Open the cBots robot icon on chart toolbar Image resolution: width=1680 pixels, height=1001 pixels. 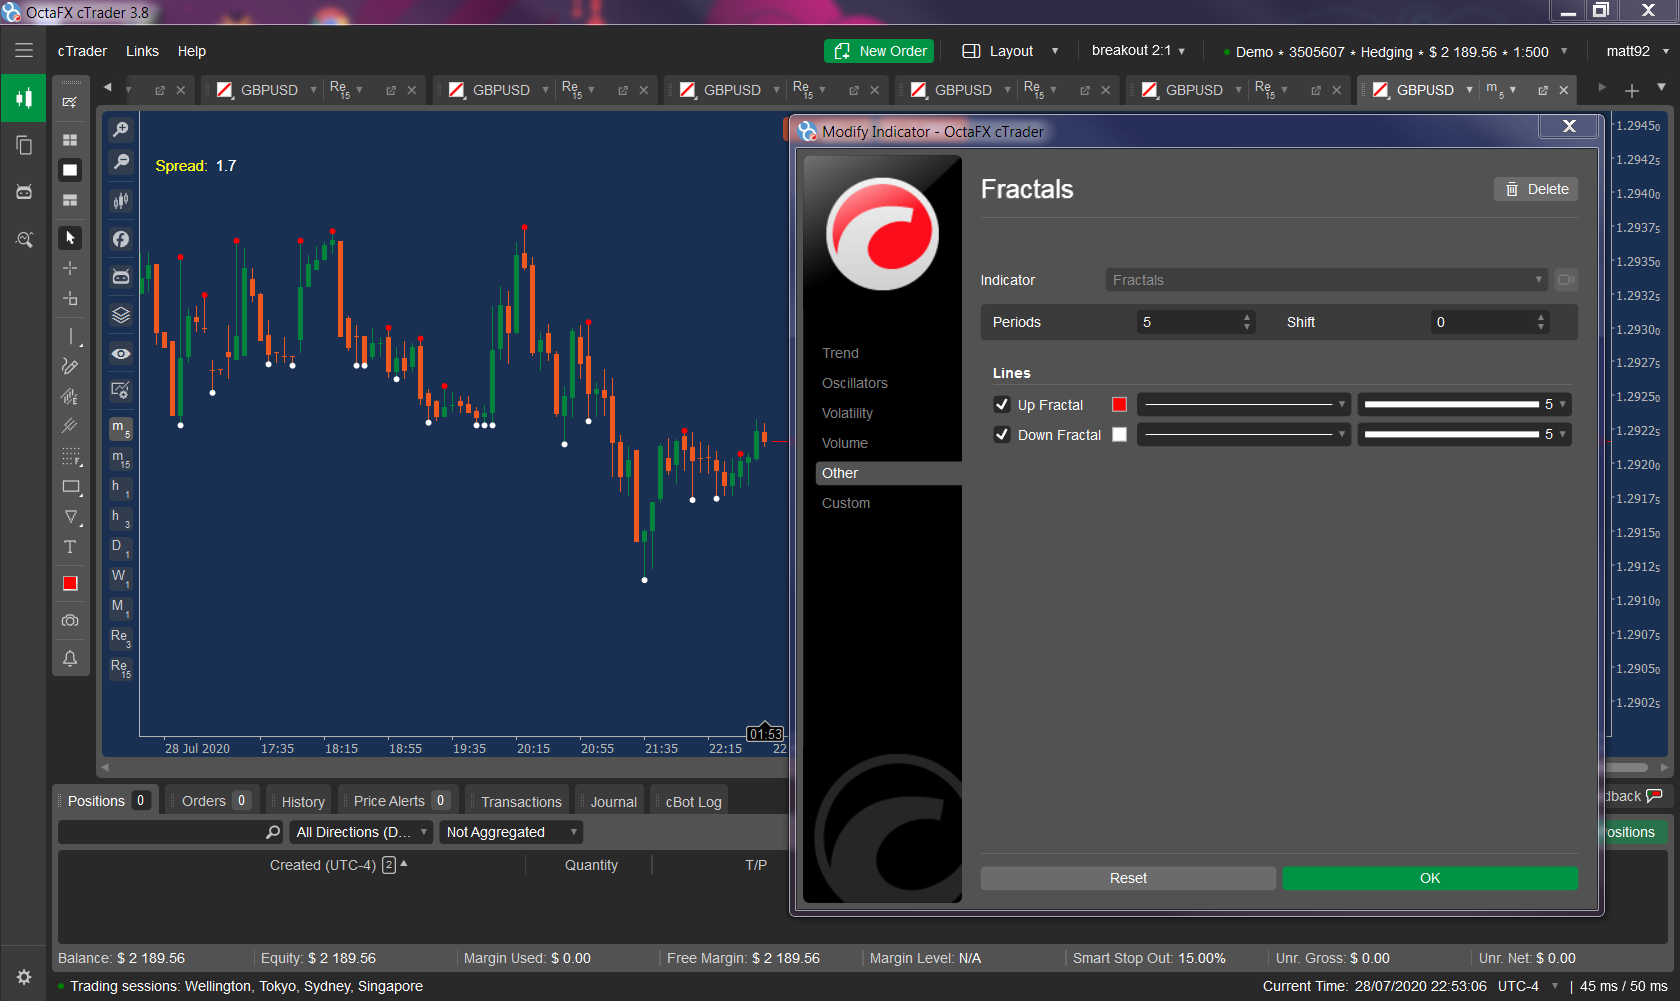(x=121, y=277)
